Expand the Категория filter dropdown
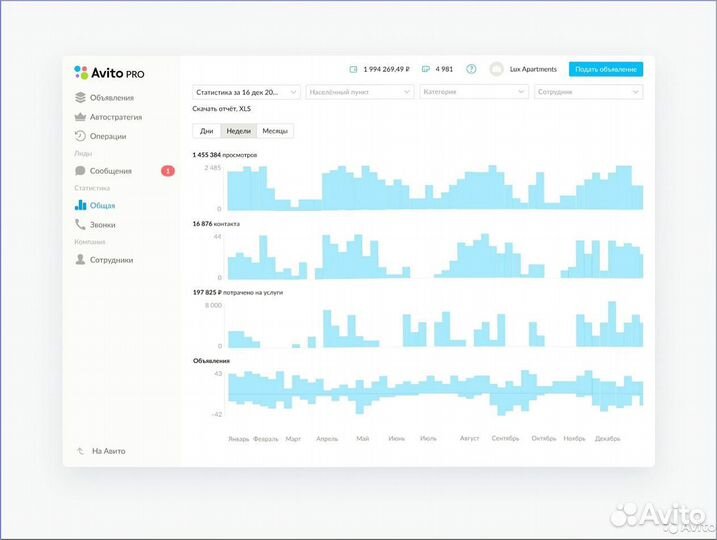Screen dimensions: 717x540 (x=474, y=91)
